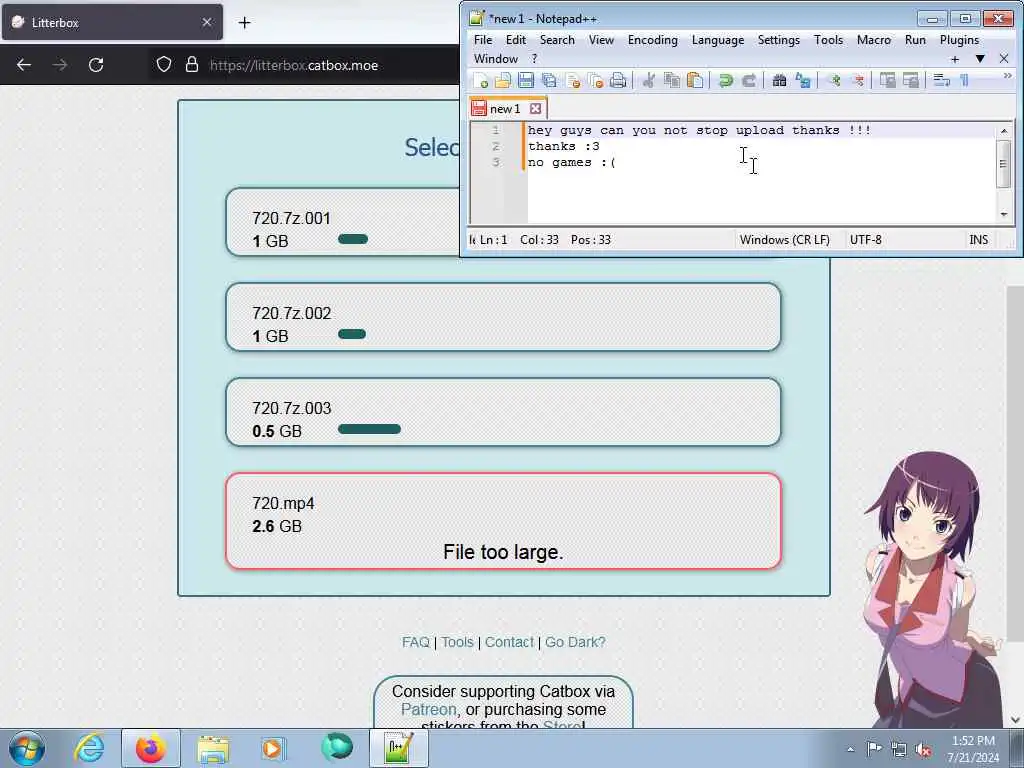This screenshot has height=768, width=1024.
Task: Click the 720.7z.001 upload progress bar
Action: (x=353, y=239)
